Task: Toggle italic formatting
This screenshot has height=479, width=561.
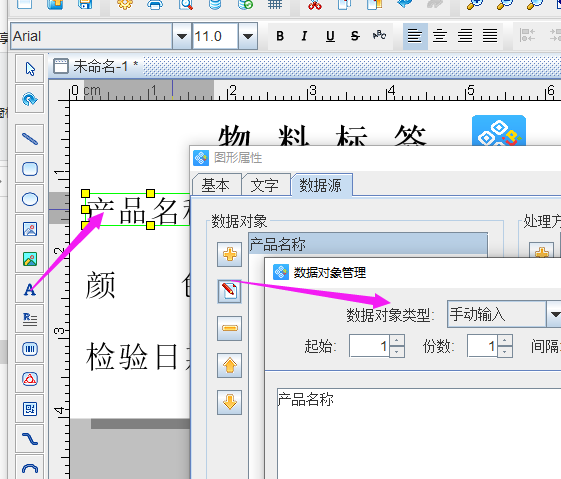Action: tap(304, 36)
